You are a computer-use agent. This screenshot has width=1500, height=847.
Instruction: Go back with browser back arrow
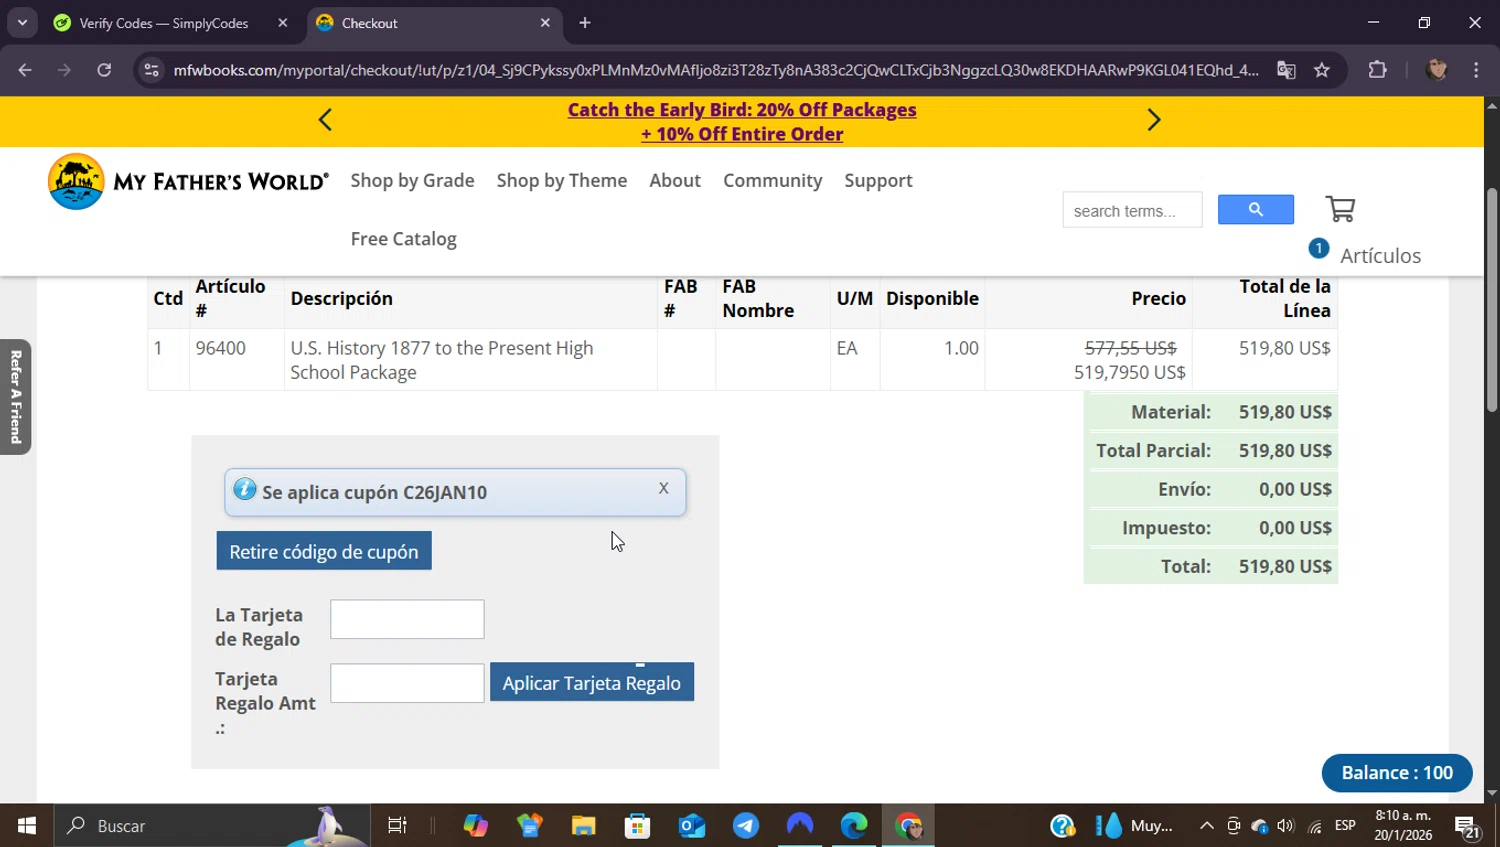(25, 70)
